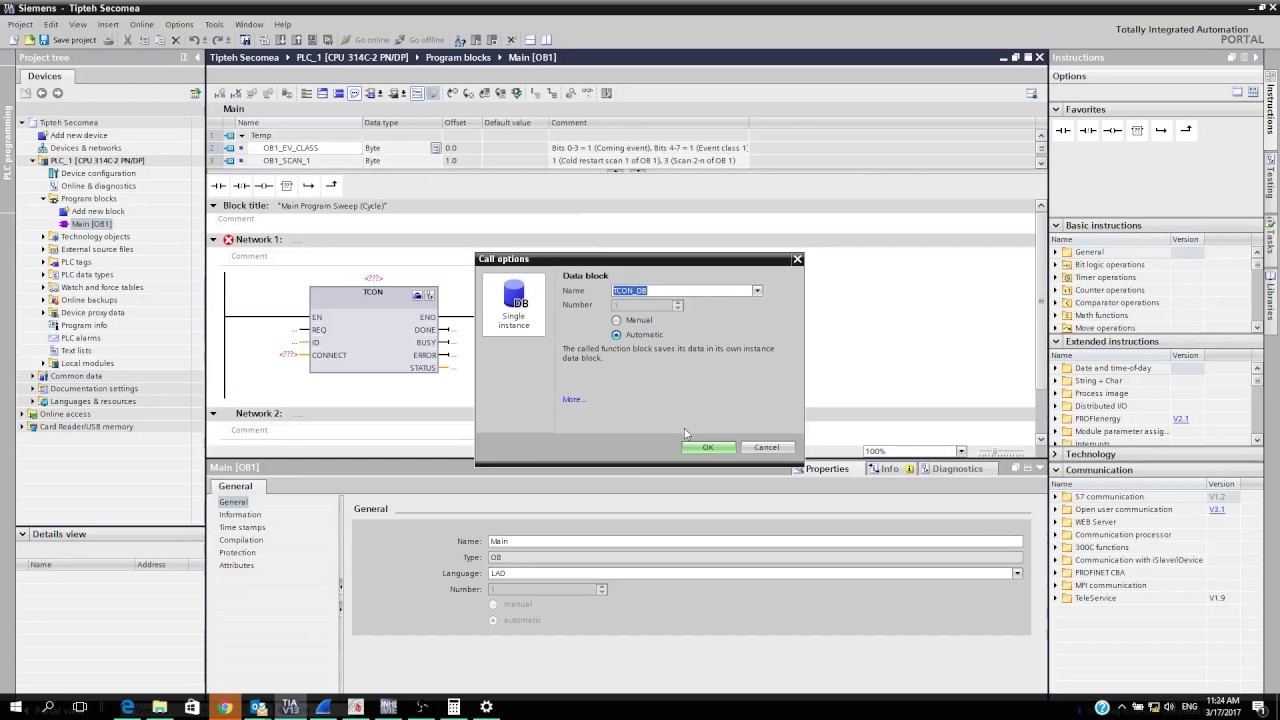Open the zoom 100% dropdown in editor
This screenshot has height=720, width=1280.
click(x=961, y=451)
